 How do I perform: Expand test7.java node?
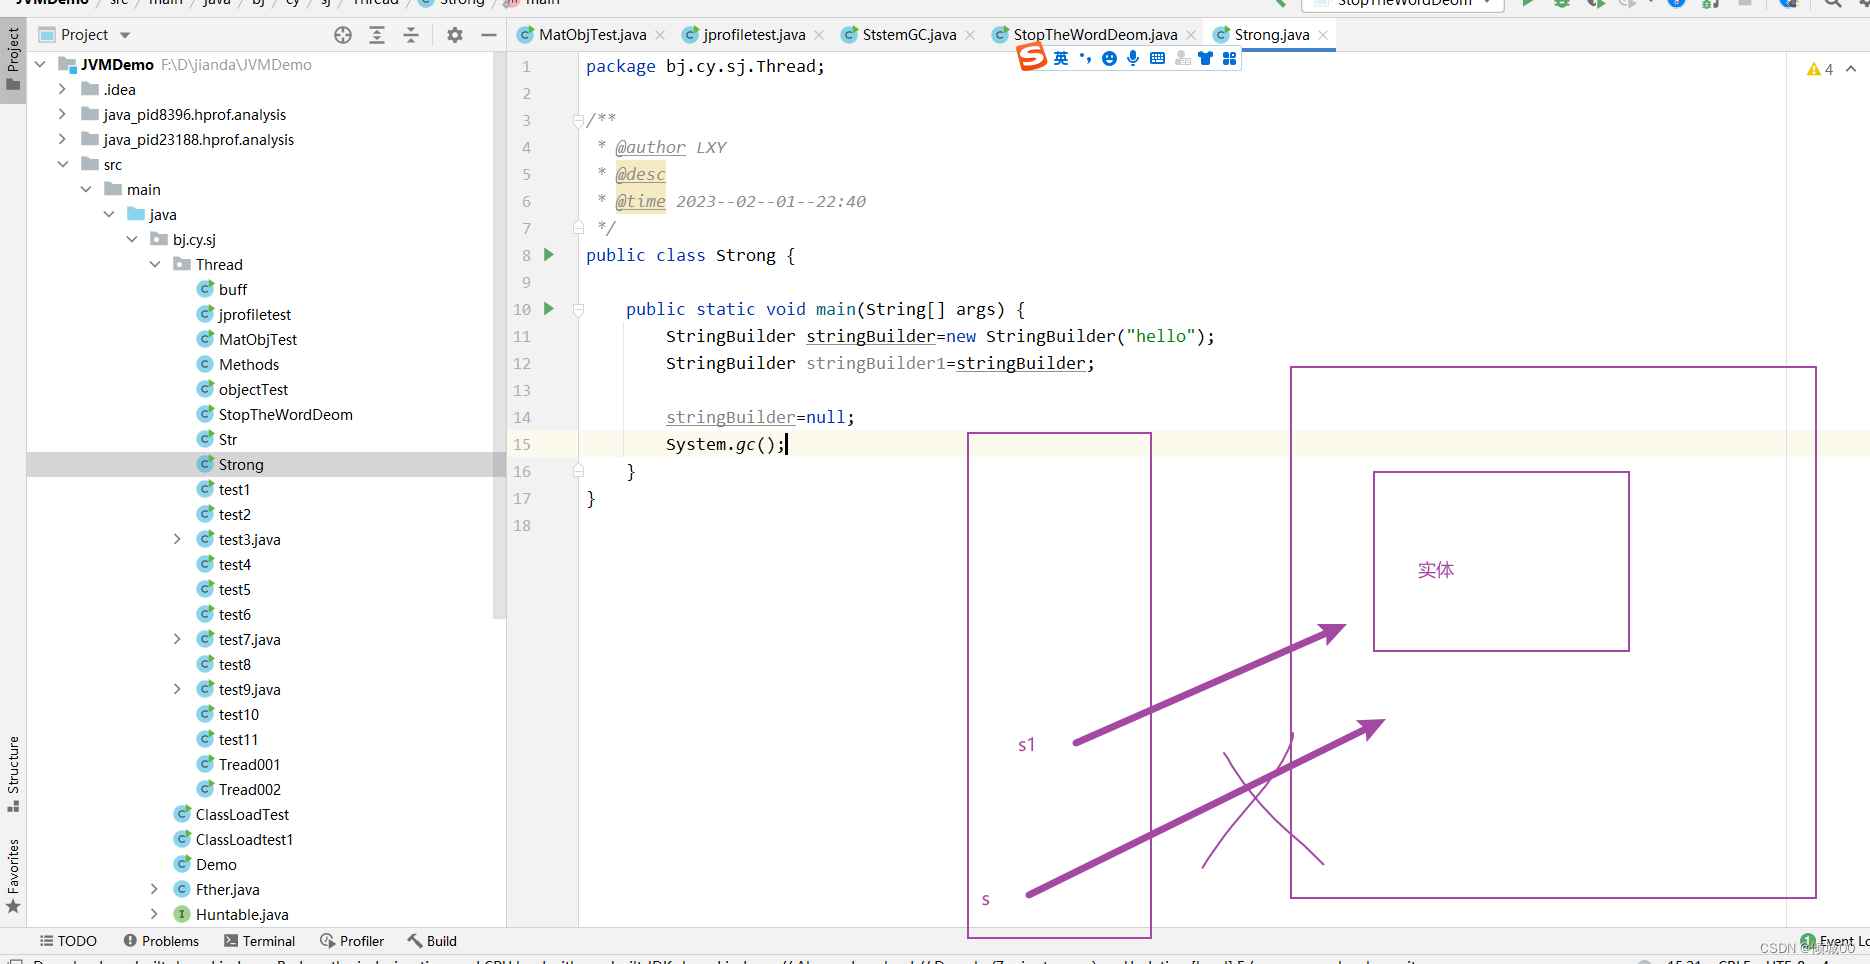(x=177, y=640)
